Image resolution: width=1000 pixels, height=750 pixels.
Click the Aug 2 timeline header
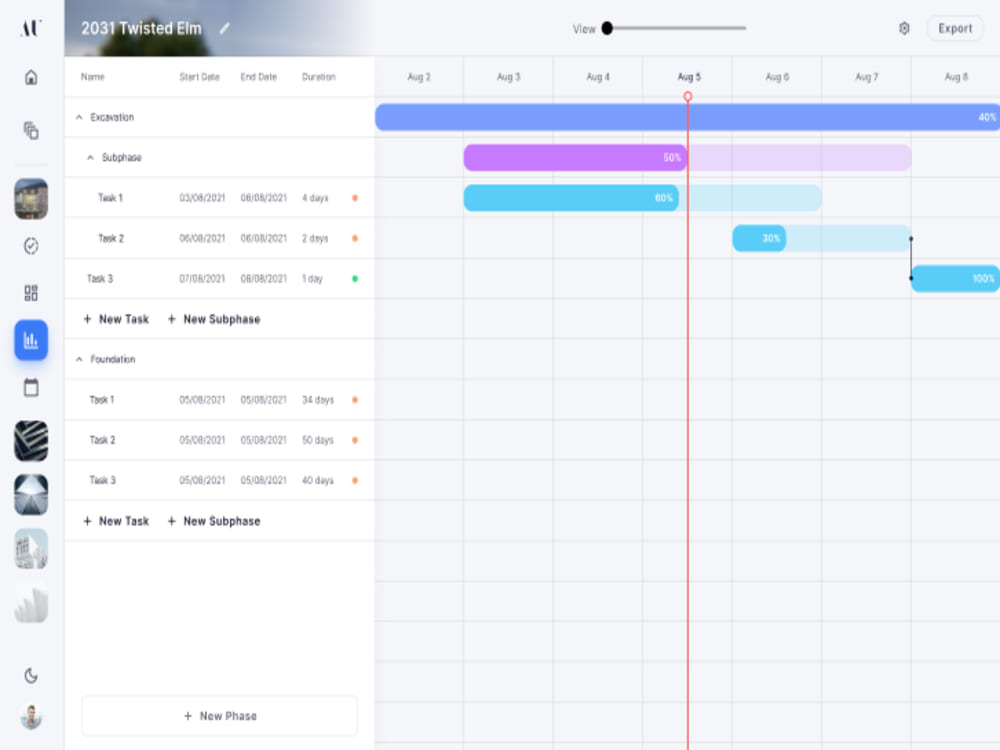click(x=419, y=77)
